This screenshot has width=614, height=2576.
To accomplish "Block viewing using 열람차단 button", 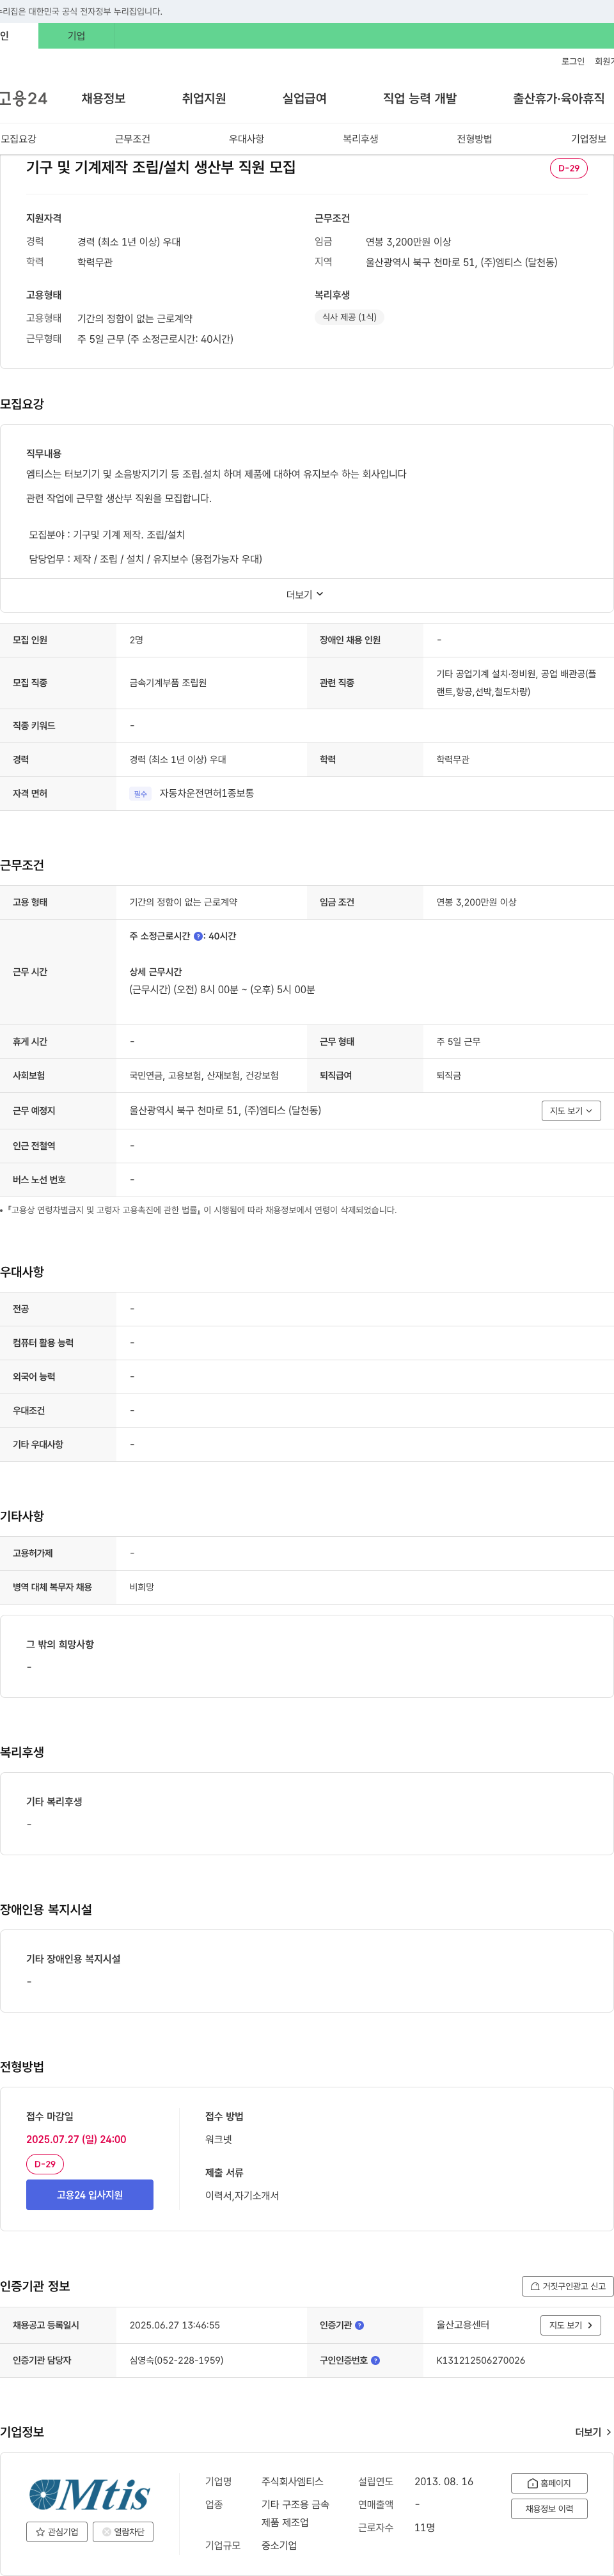I will point(123,2532).
